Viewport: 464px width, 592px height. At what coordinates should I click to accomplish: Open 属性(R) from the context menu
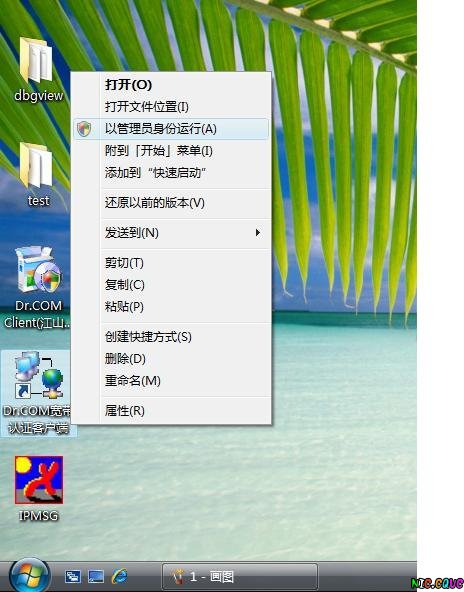(x=171, y=410)
